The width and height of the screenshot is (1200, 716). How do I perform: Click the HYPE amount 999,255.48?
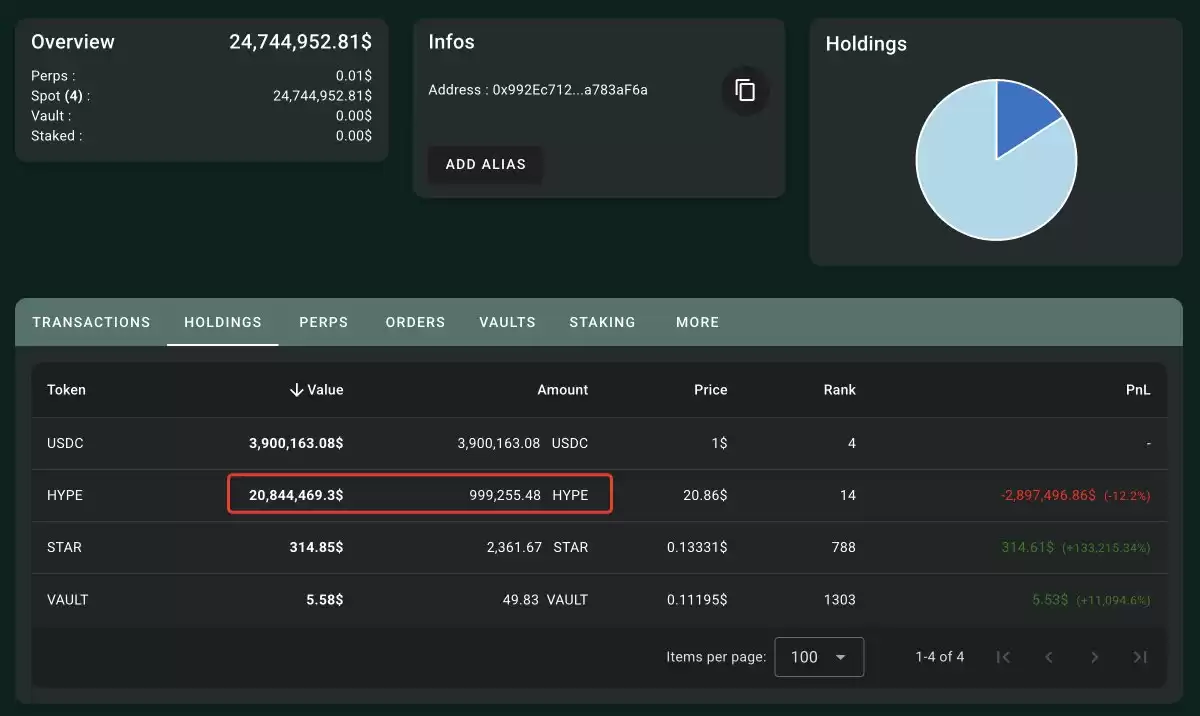[x=505, y=495]
